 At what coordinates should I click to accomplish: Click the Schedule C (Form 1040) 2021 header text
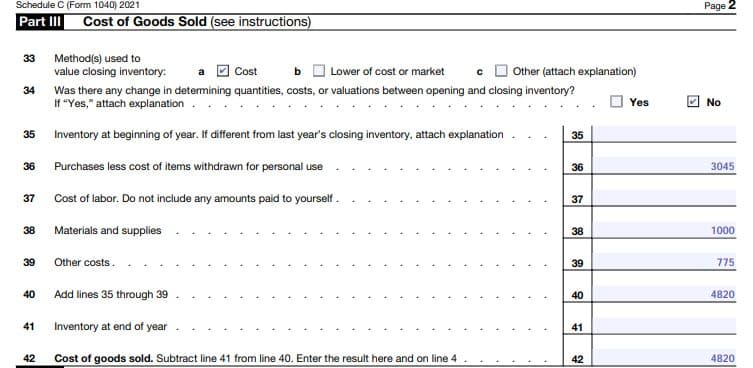pyautogui.click(x=78, y=5)
